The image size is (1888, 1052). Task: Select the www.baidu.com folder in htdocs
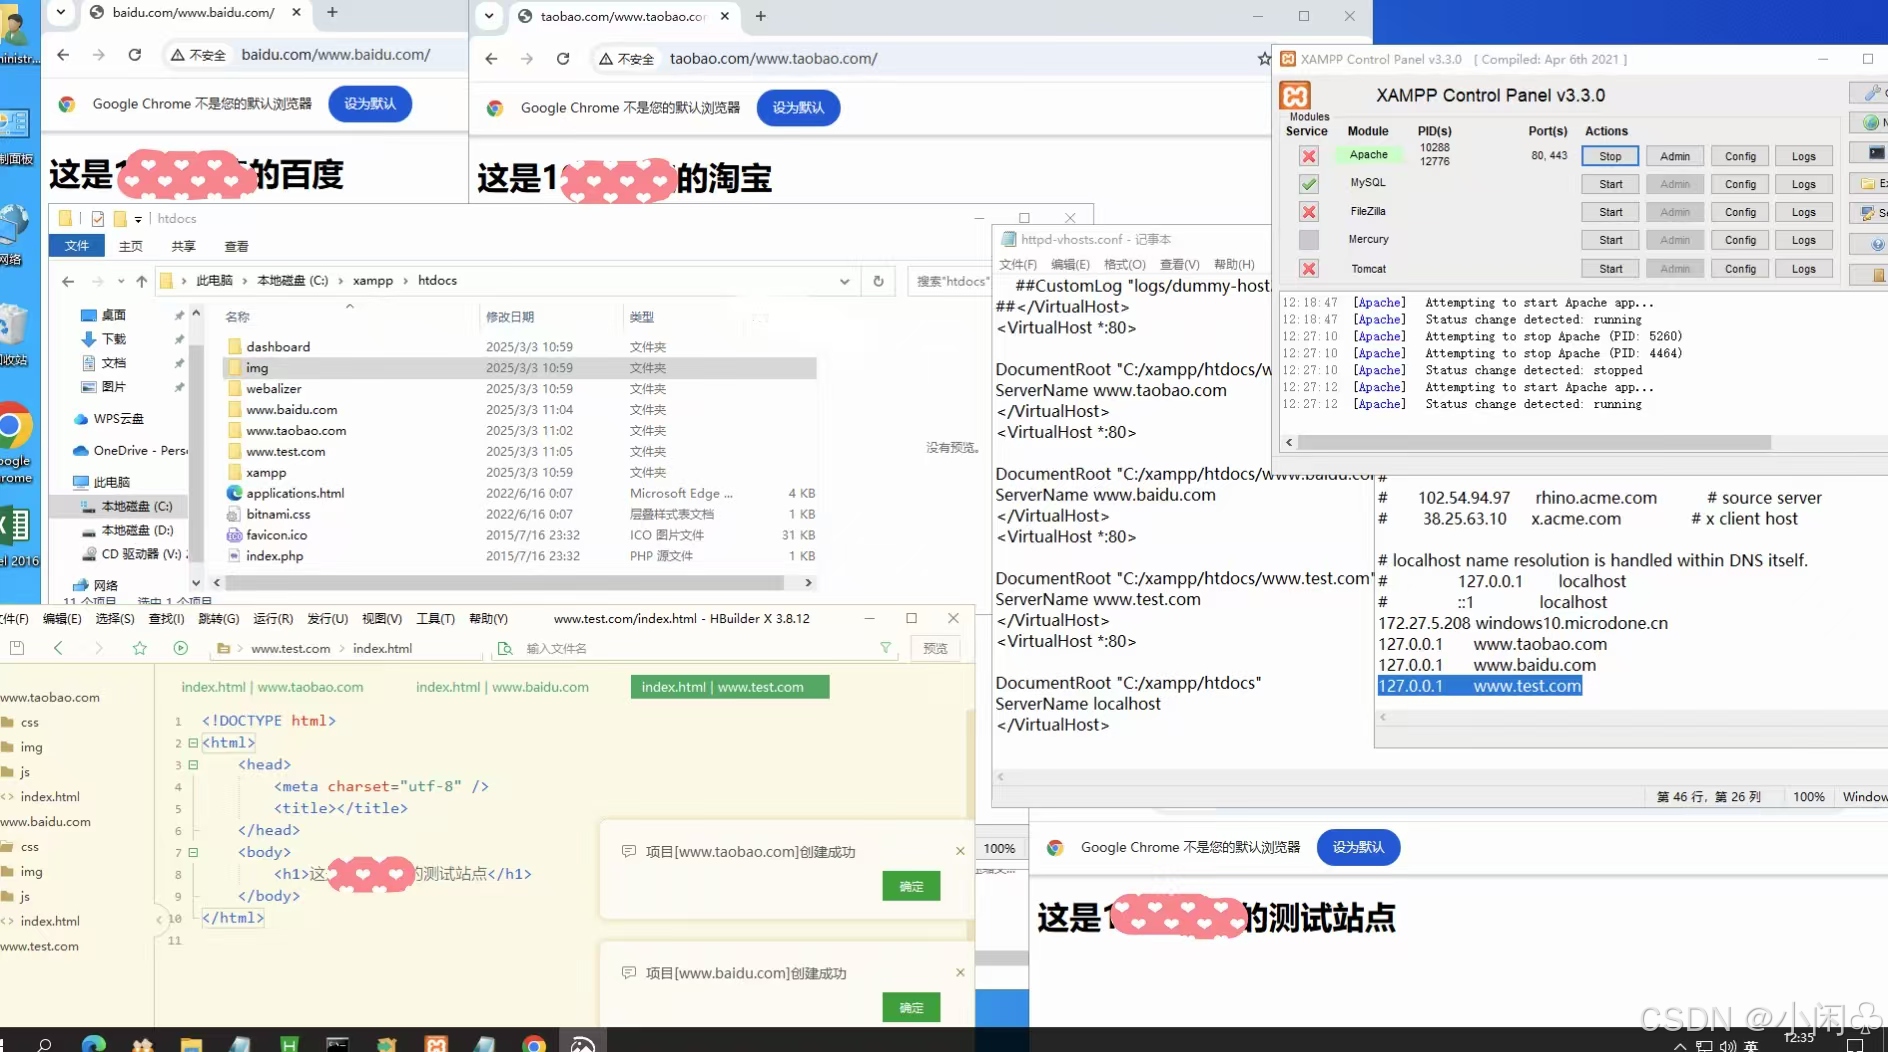[291, 410]
